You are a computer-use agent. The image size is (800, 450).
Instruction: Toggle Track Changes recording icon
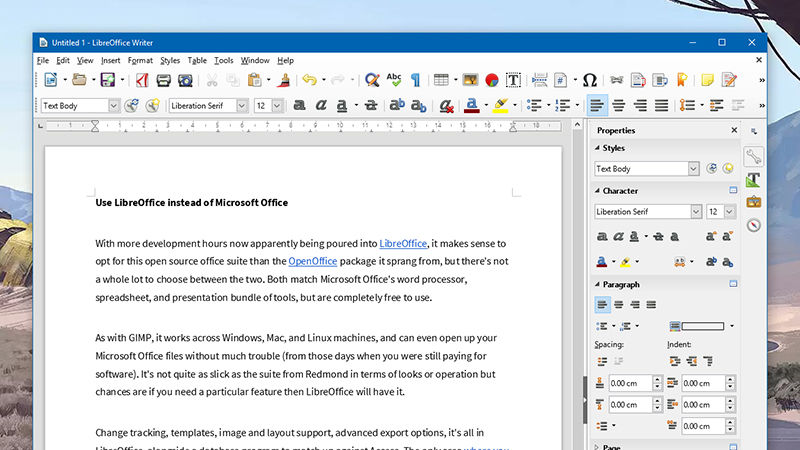729,80
